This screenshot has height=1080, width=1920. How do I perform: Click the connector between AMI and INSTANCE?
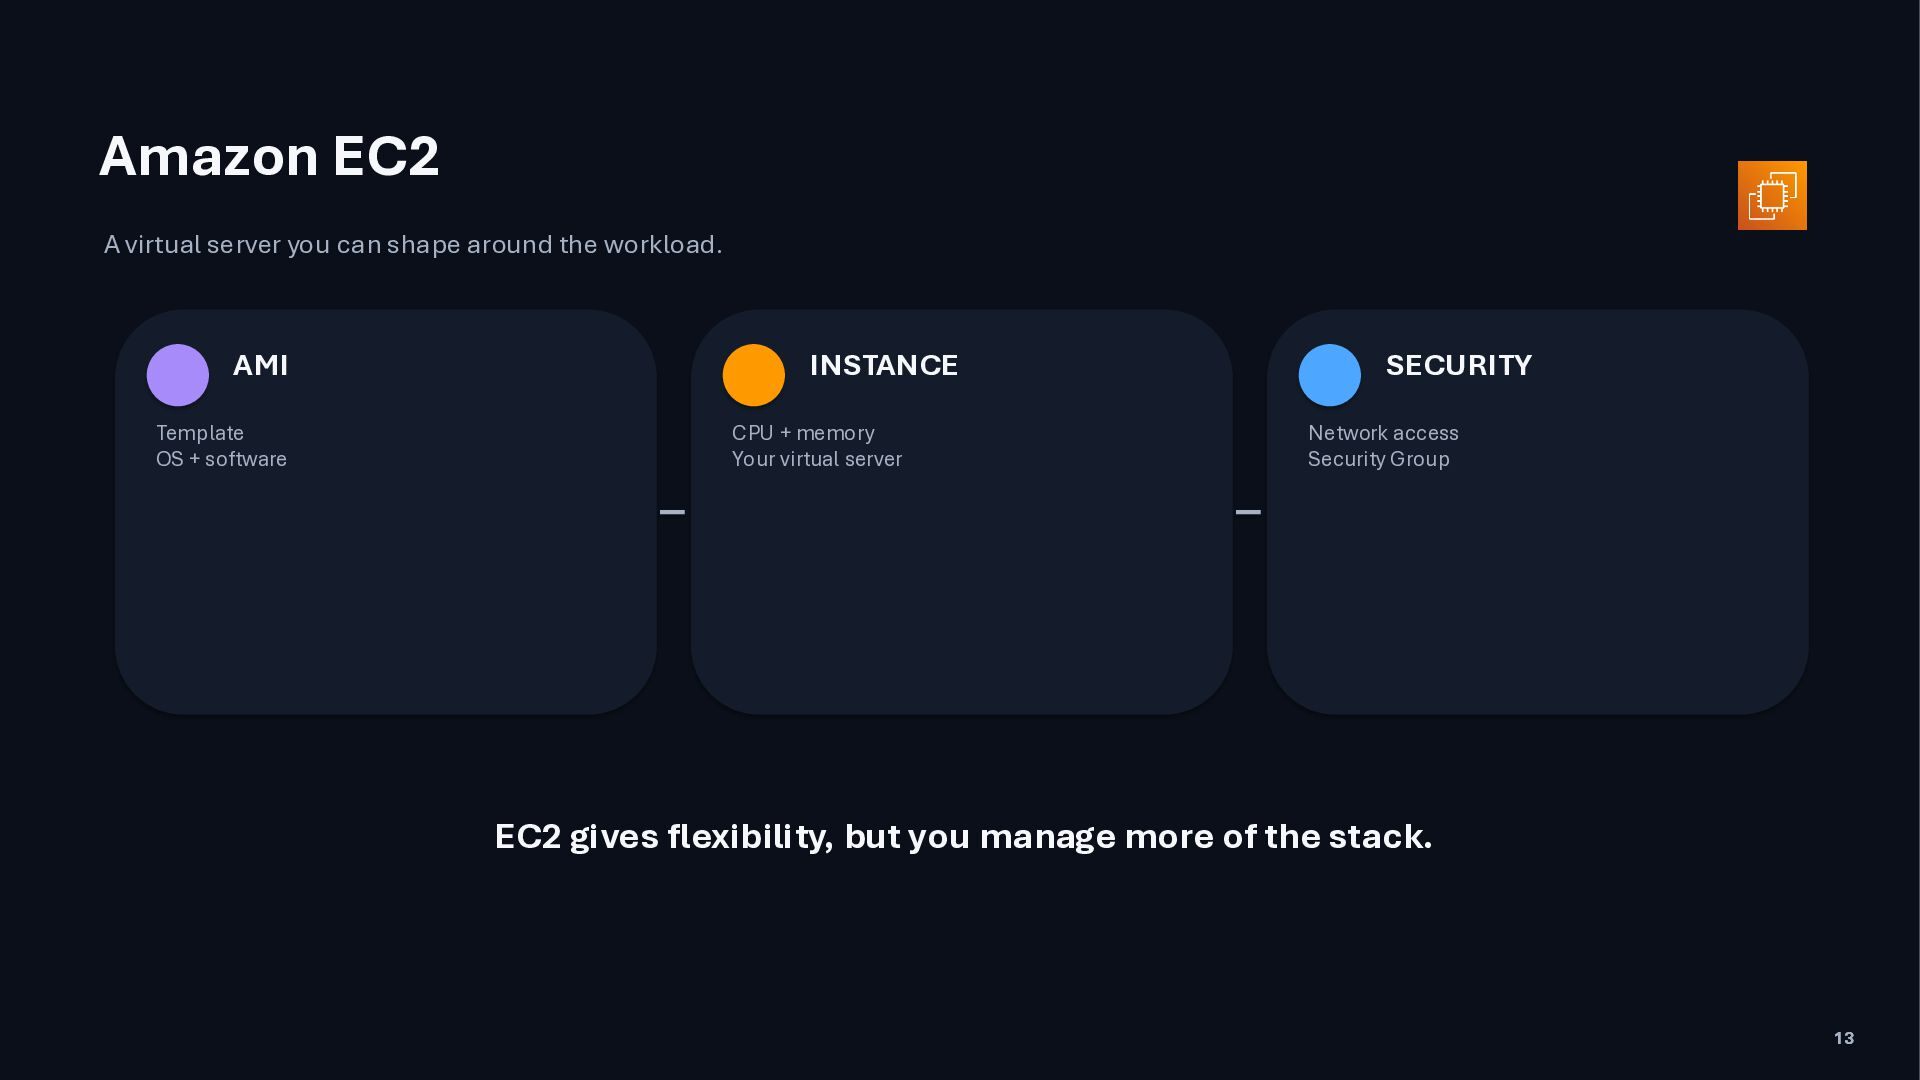[673, 512]
